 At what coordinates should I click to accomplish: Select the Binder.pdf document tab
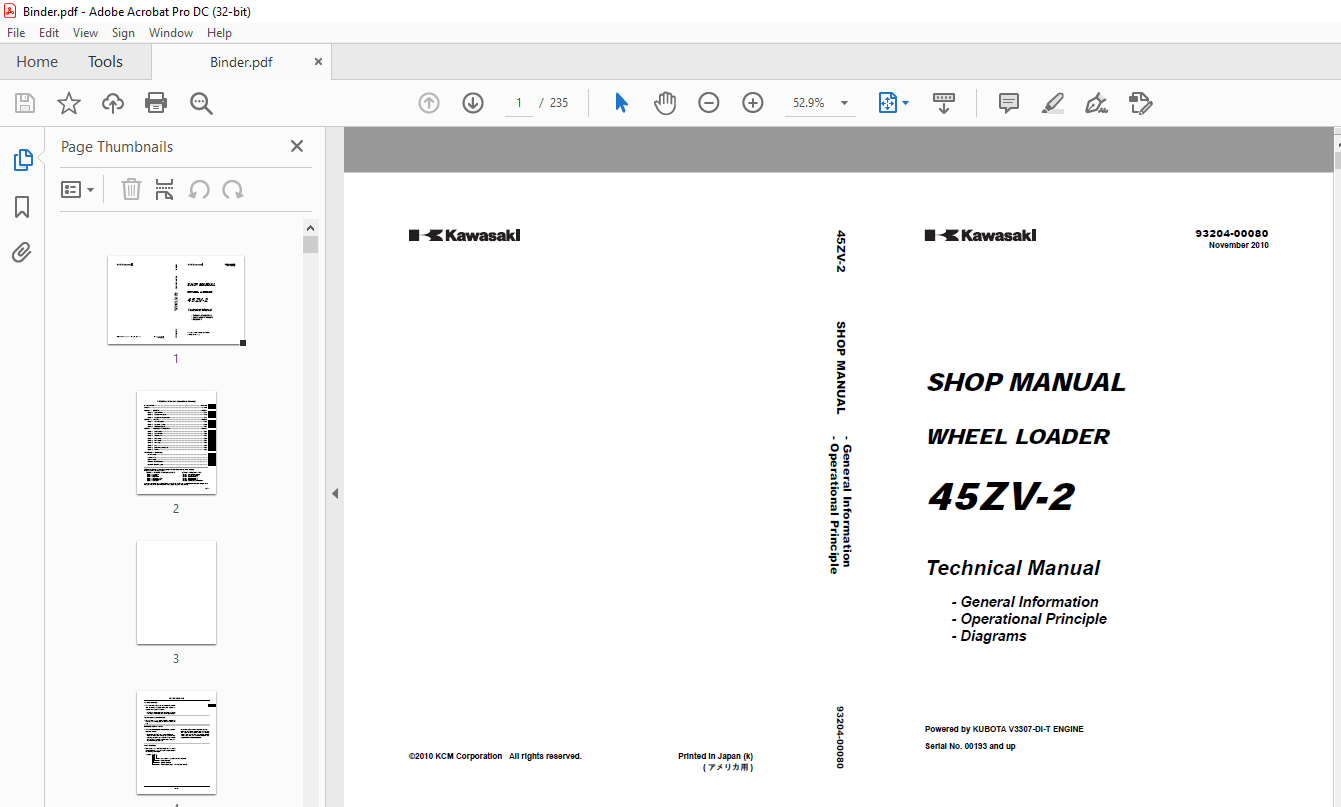tap(241, 62)
